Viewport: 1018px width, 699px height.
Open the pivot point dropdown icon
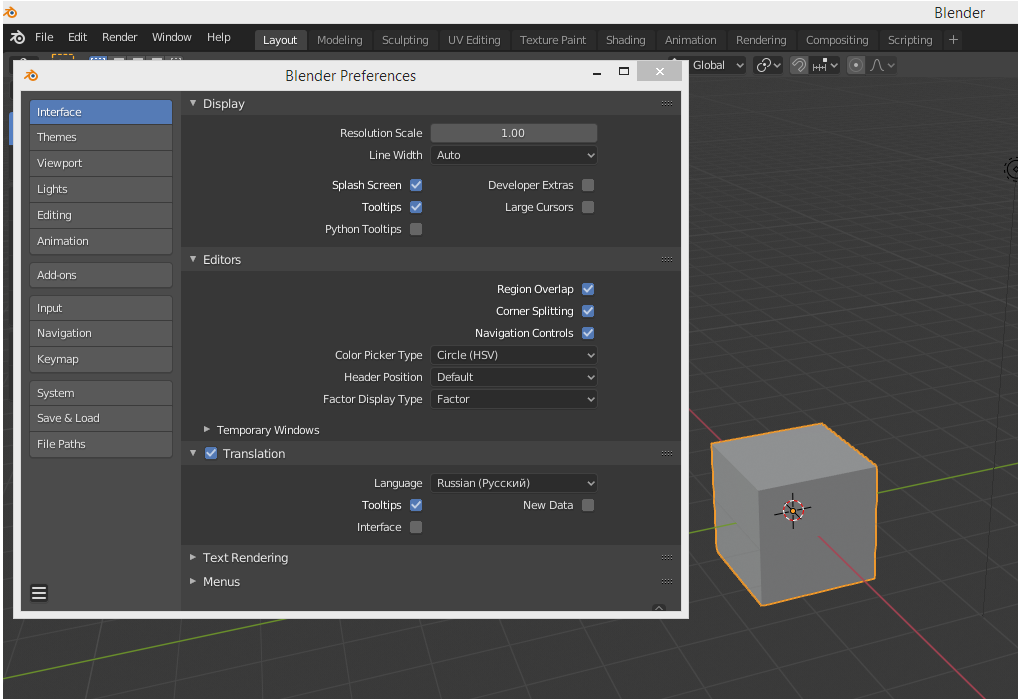tap(768, 65)
